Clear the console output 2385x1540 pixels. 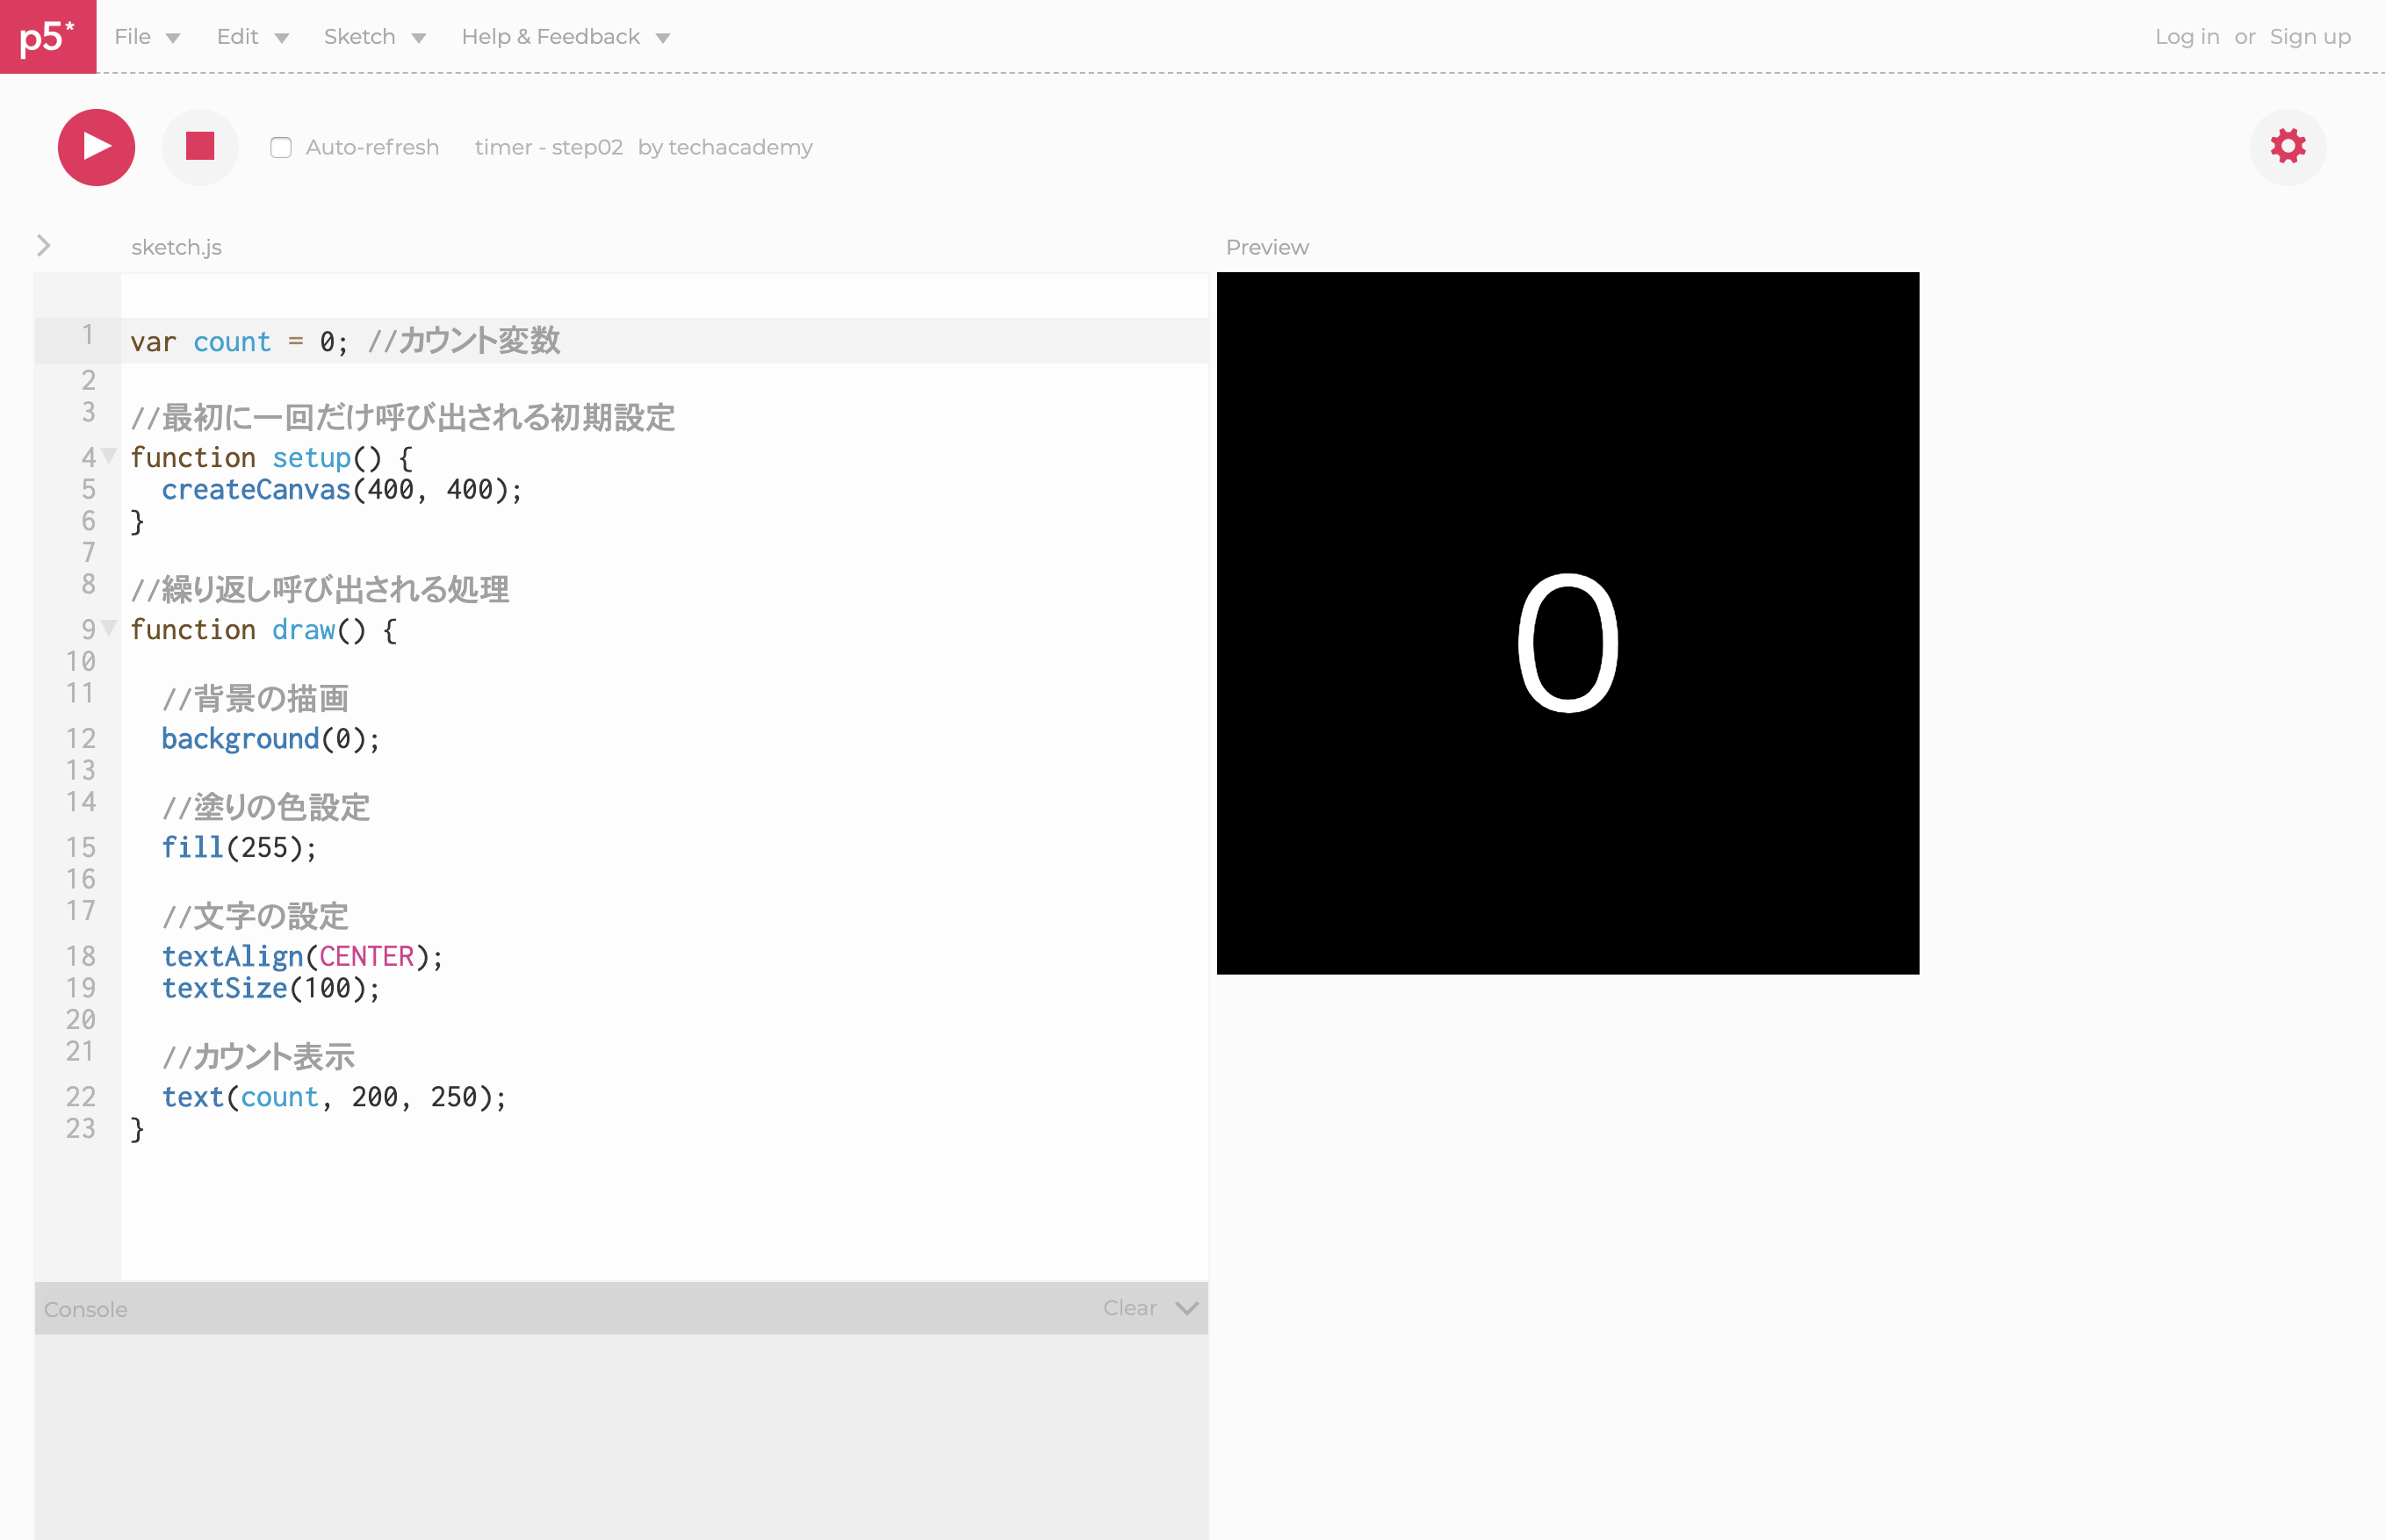point(1129,1308)
